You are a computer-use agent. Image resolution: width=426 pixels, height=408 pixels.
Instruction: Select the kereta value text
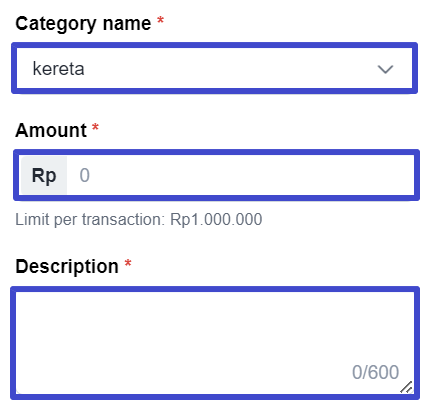[58, 69]
